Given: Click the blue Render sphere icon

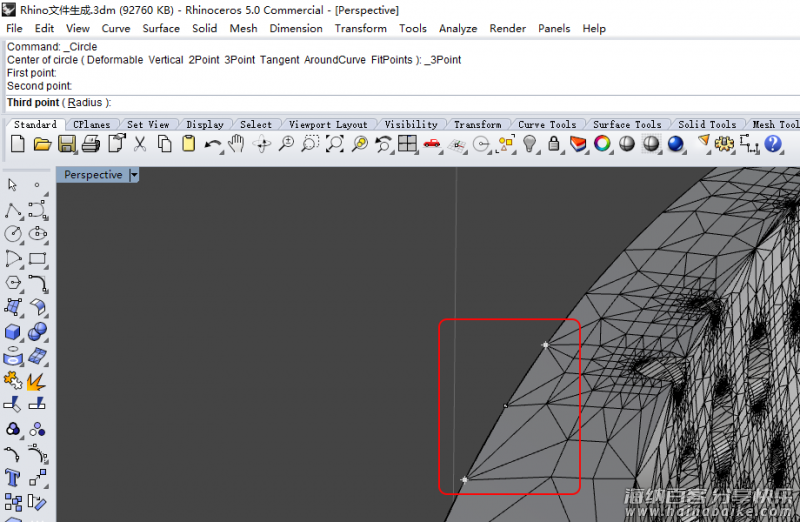Looking at the screenshot, I should pyautogui.click(x=676, y=144).
